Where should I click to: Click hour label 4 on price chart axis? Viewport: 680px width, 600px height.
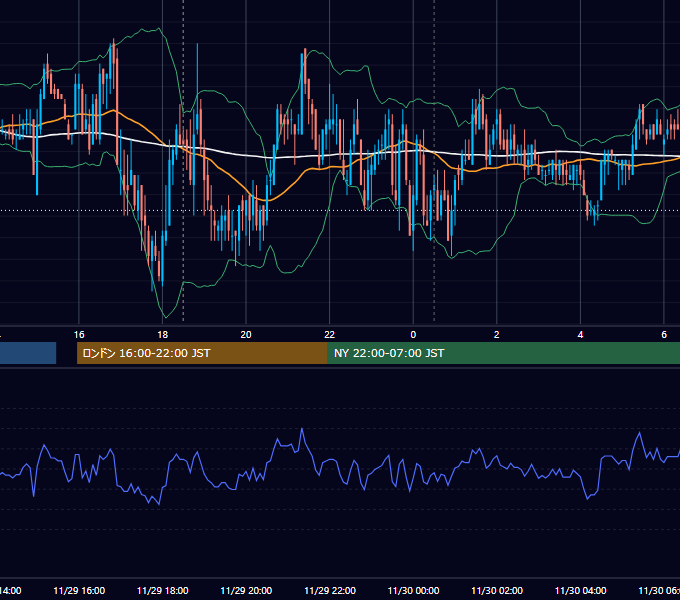(580, 335)
